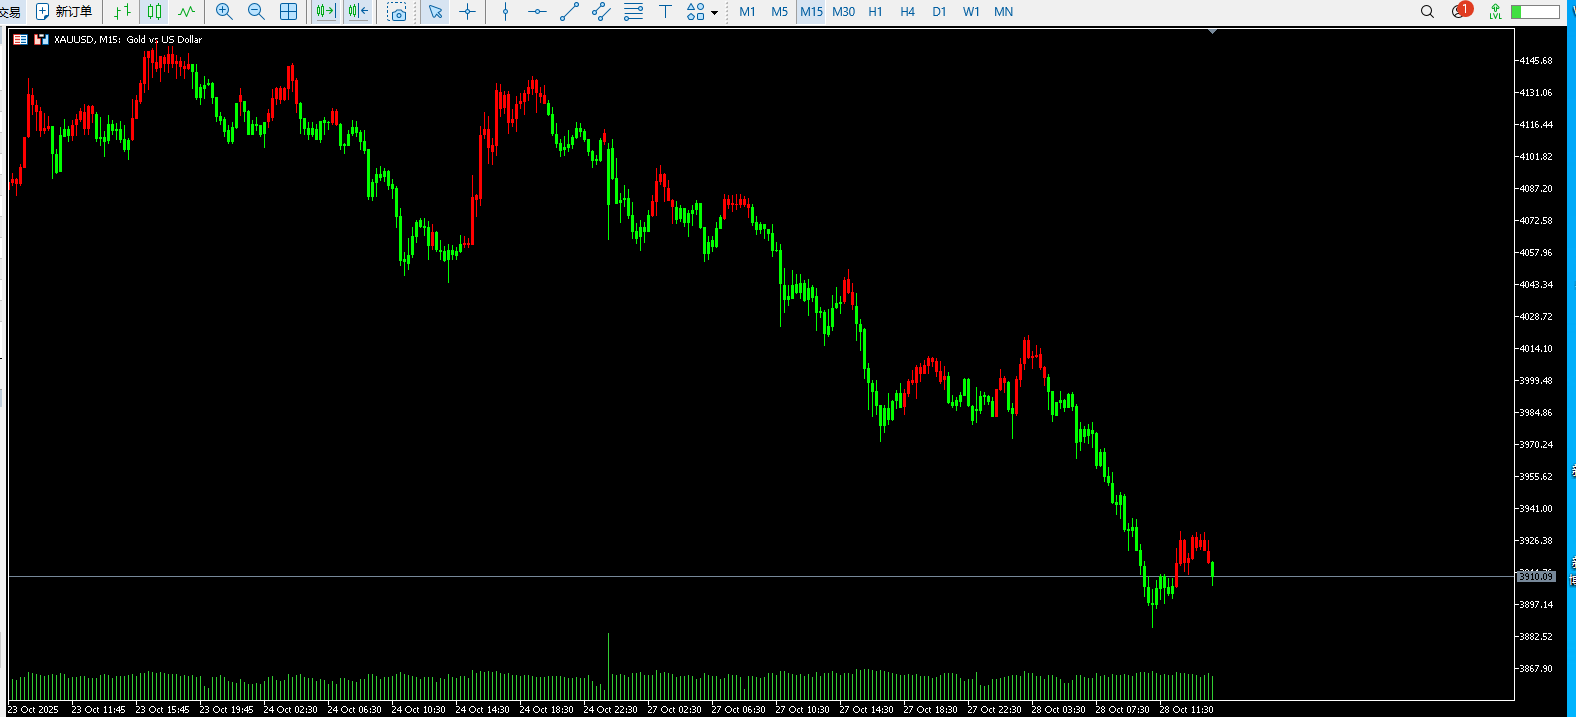Toggle chart shift from right border
The image size is (1576, 717).
[358, 12]
